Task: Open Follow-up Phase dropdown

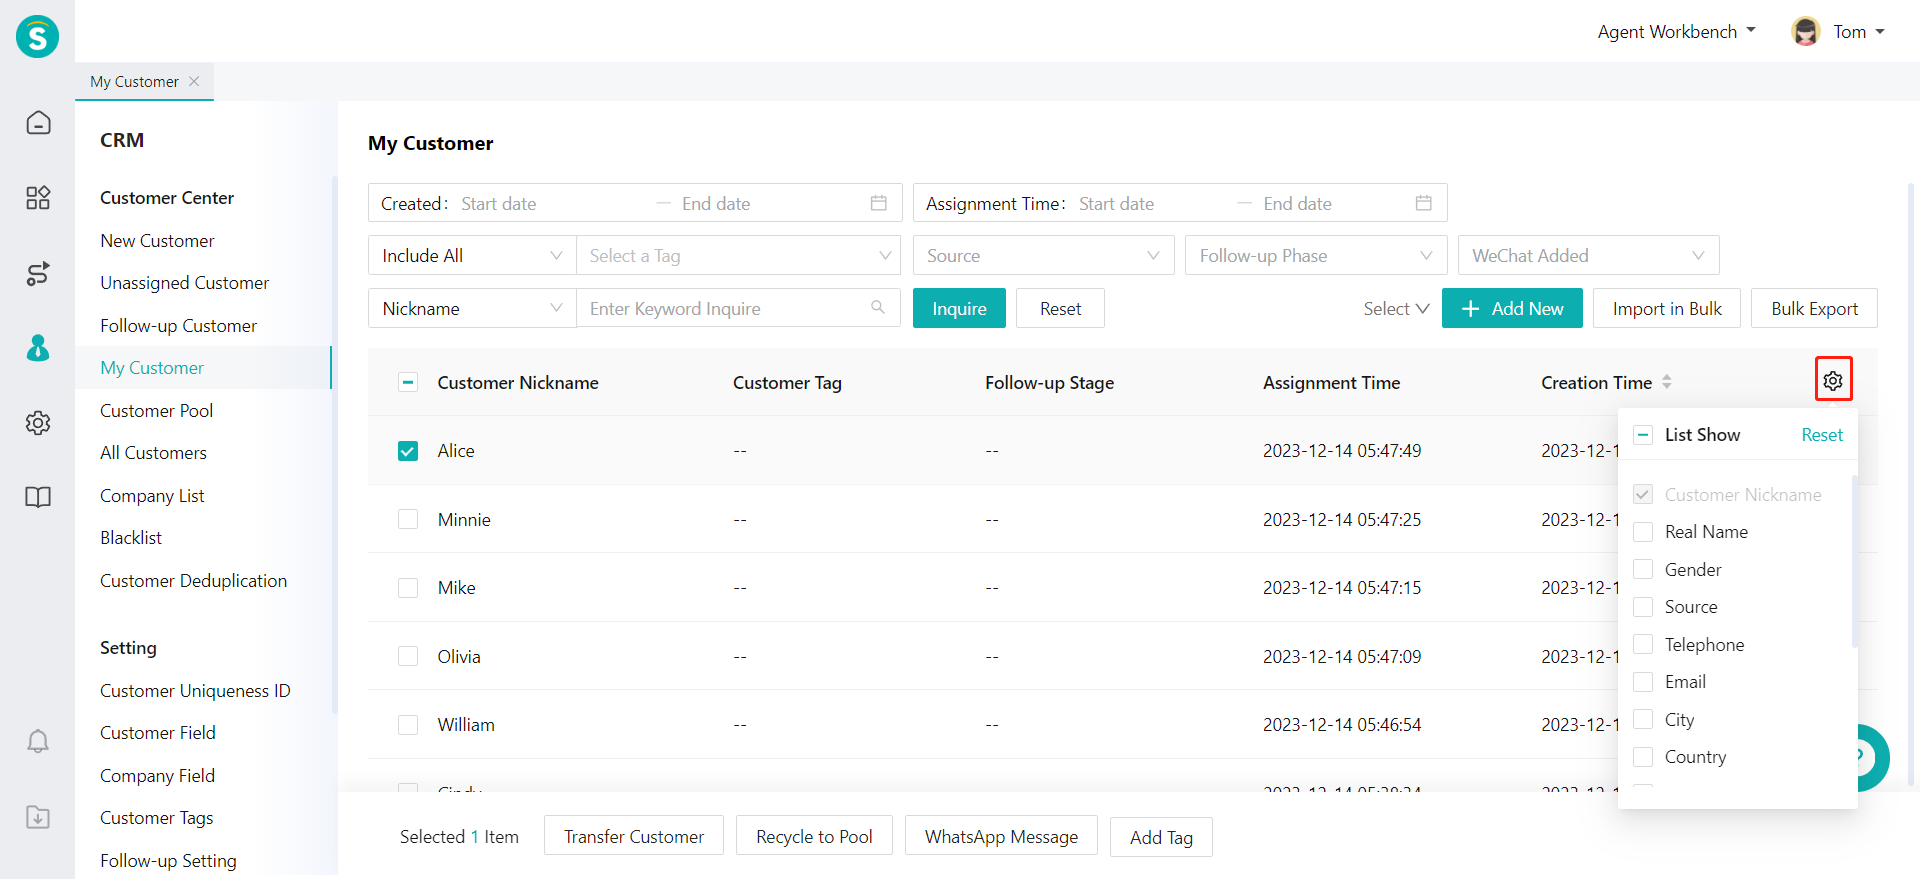Action: pos(1316,255)
